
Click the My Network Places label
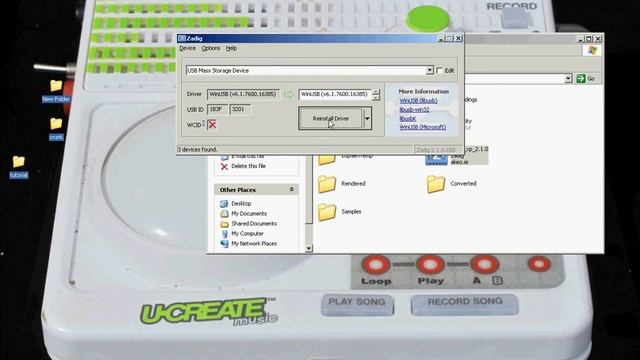[x=254, y=244]
